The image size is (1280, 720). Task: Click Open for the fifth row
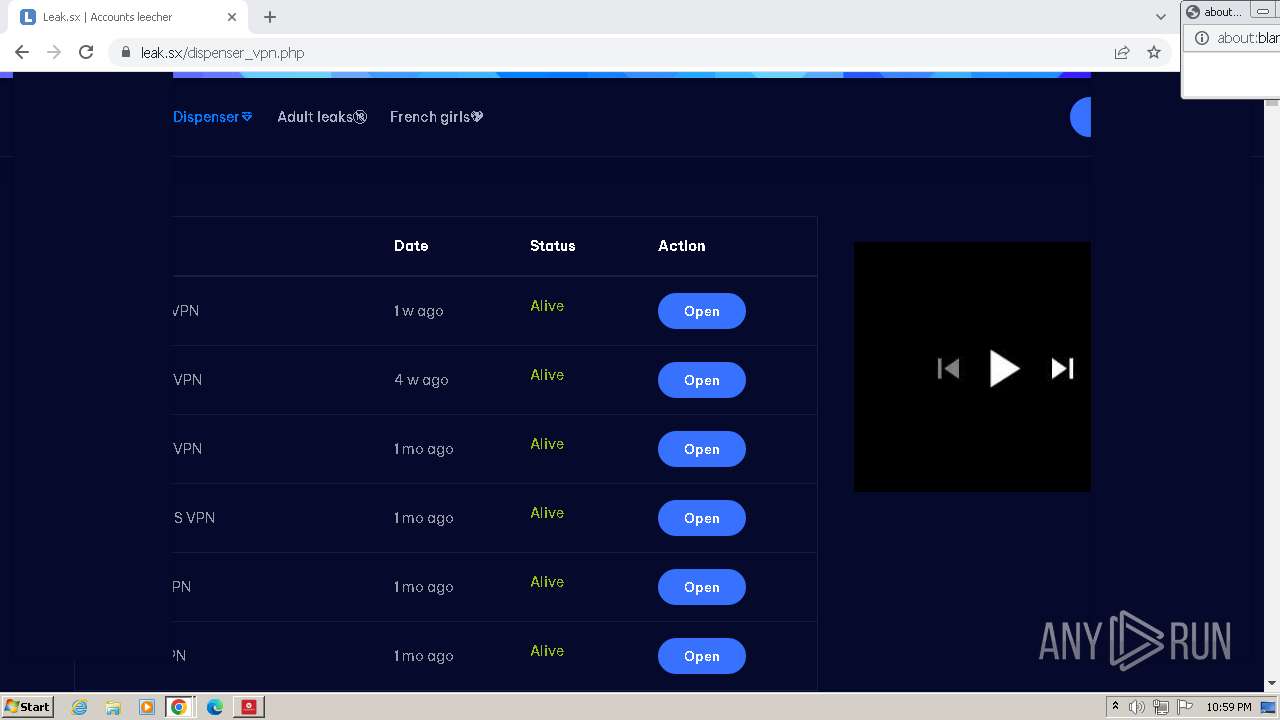click(702, 587)
